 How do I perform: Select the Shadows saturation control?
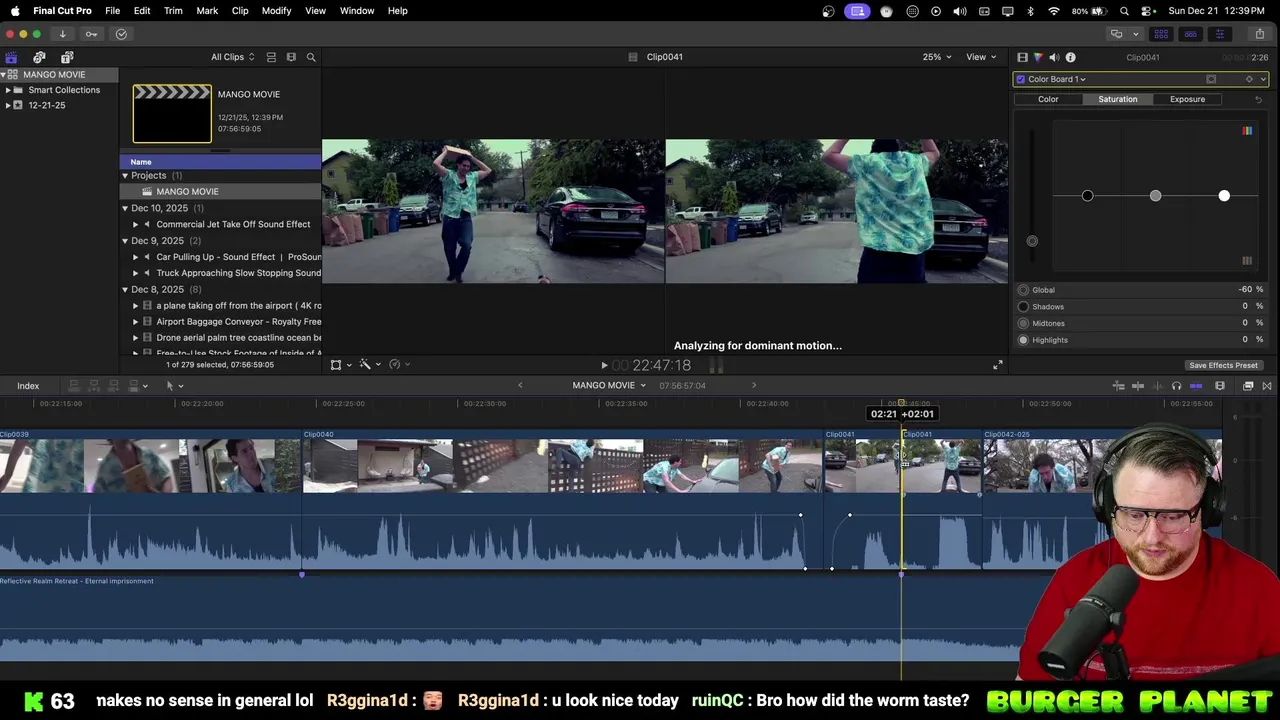[x=1141, y=307]
